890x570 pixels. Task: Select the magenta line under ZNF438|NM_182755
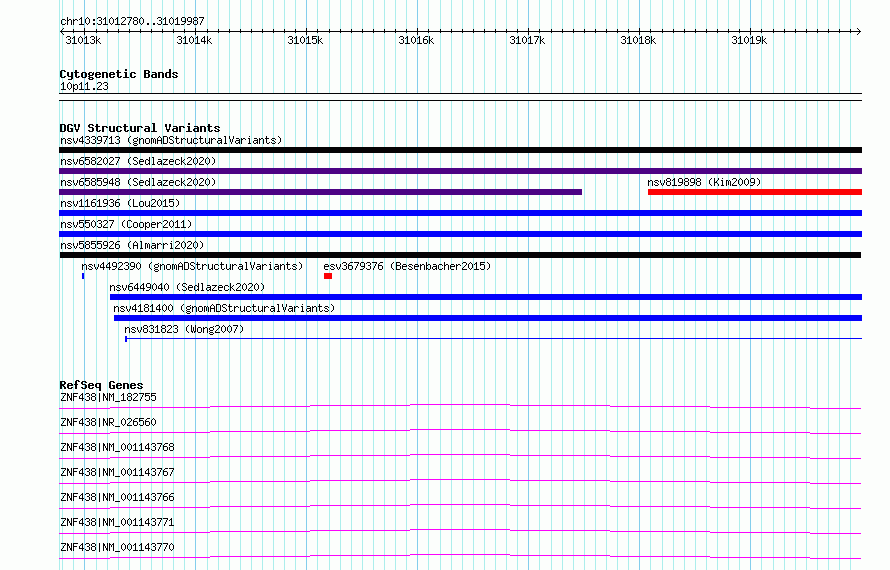460,406
